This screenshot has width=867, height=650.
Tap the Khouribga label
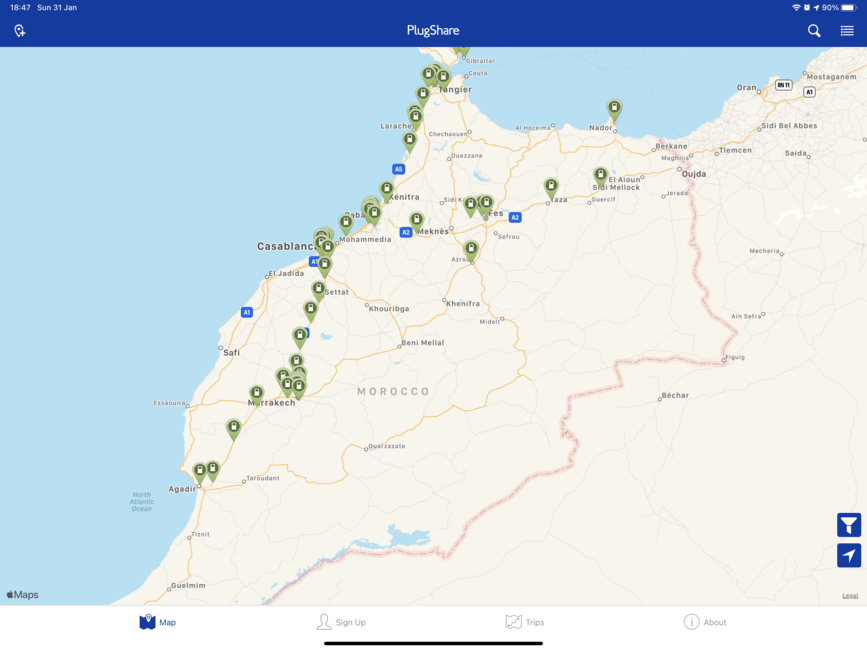tap(389, 308)
